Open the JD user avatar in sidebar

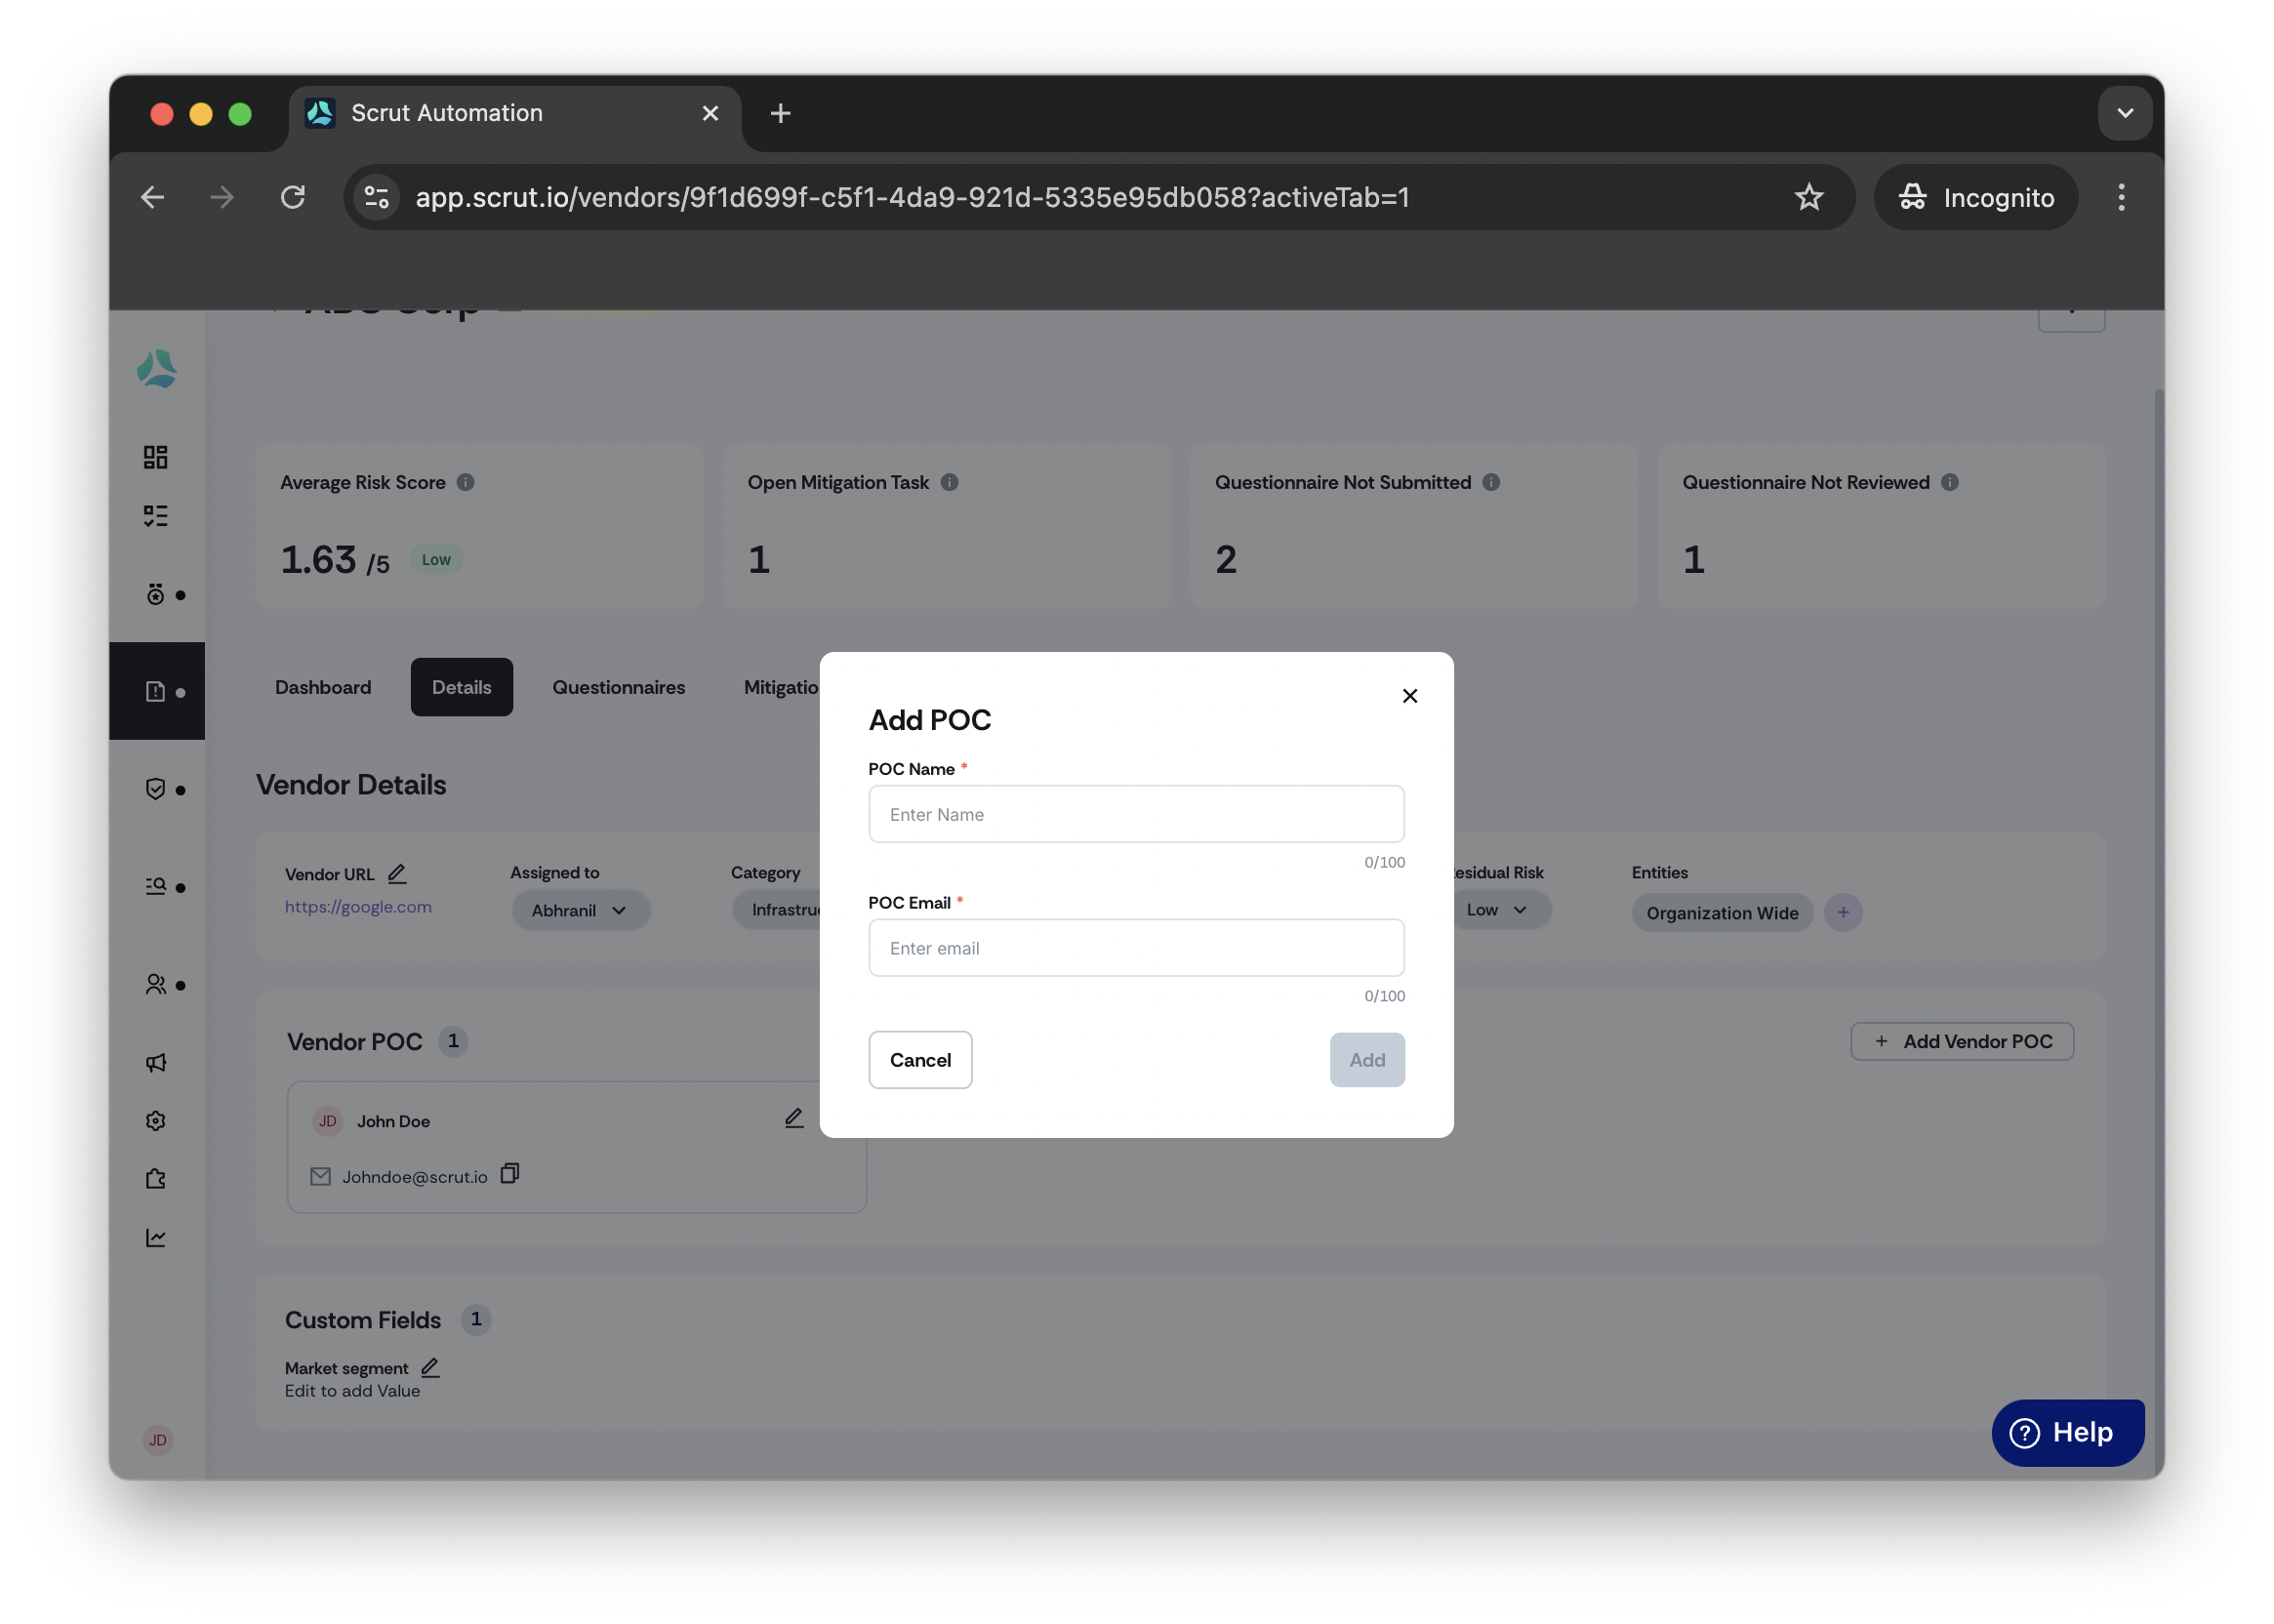pos(158,1440)
